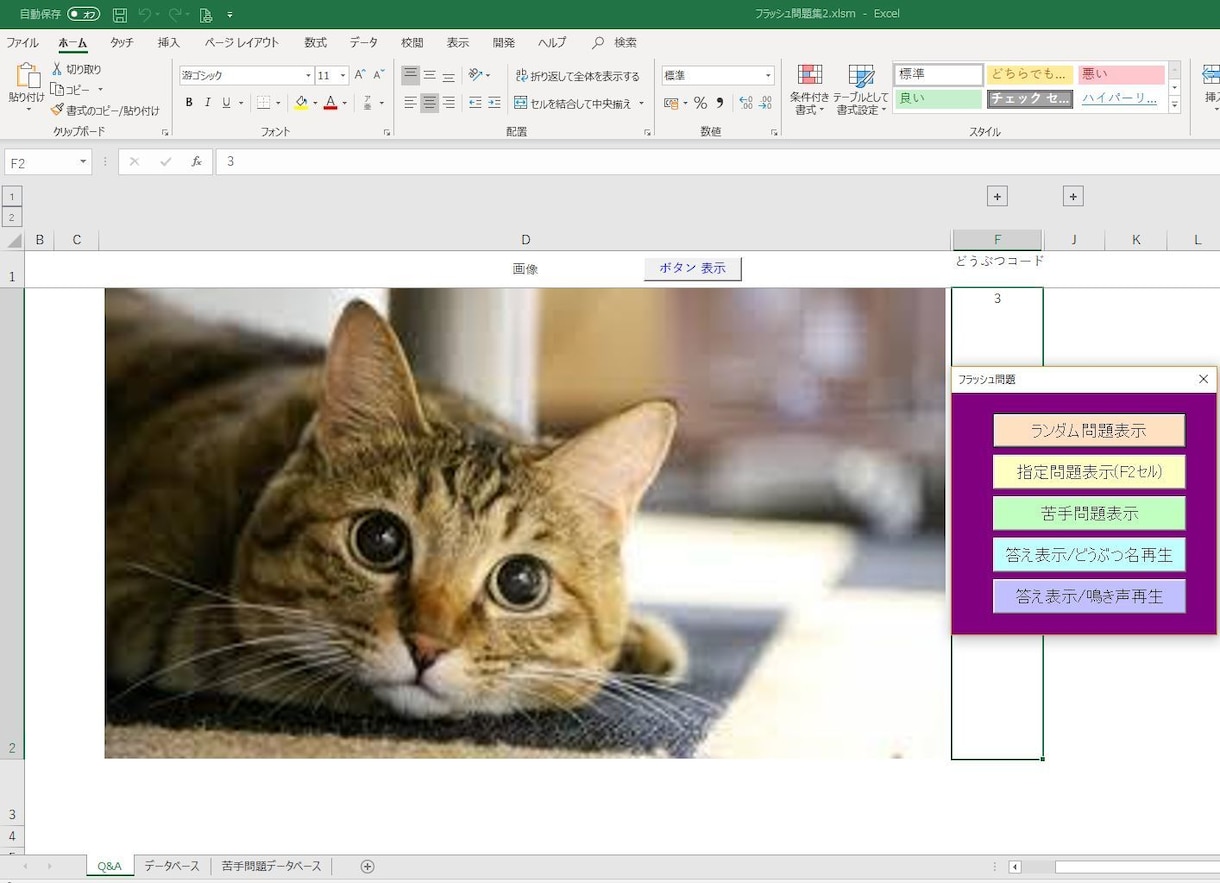
Task: Open the borders dropdown arrow
Action: click(277, 103)
